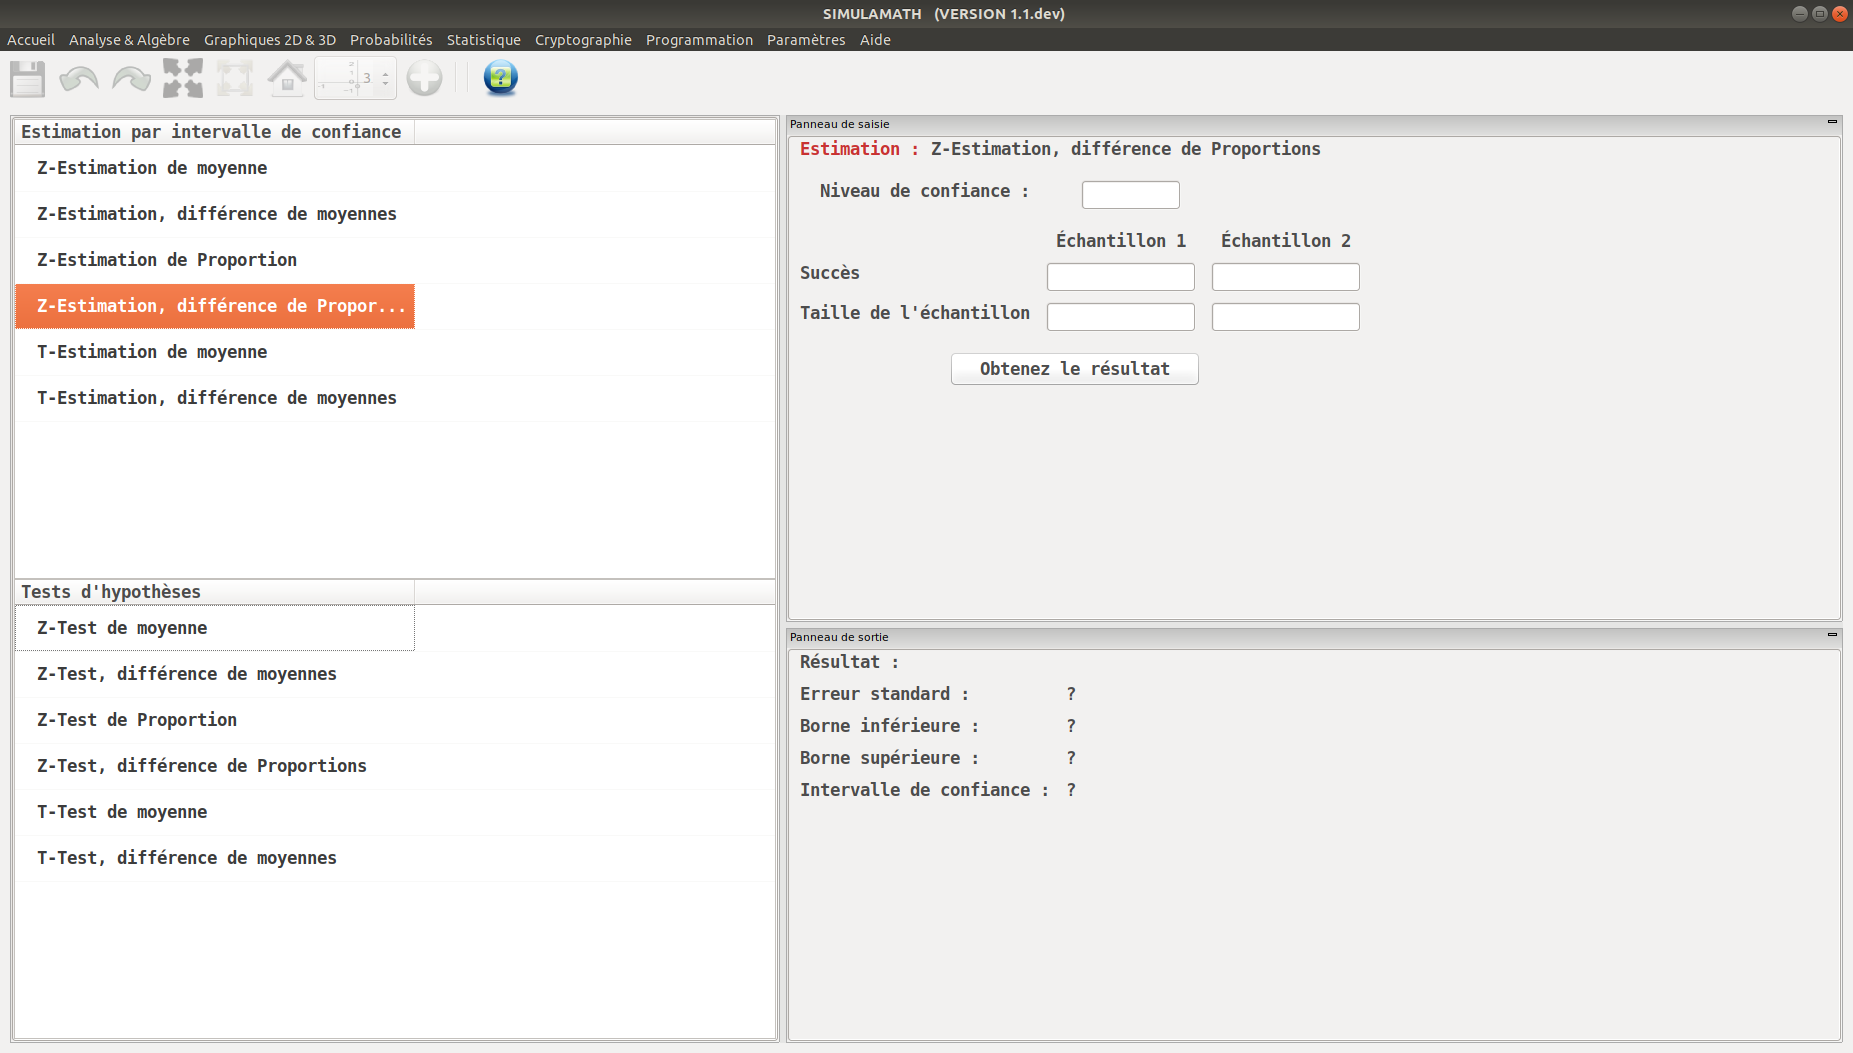Open the Graphiques 2D & 3D menu
The image size is (1853, 1053).
(270, 40)
